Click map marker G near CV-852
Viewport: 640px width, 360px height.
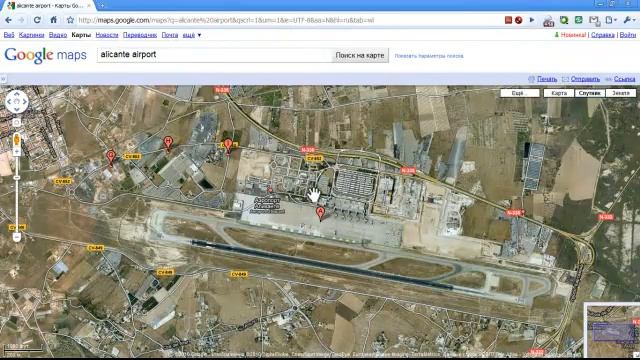tap(111, 158)
